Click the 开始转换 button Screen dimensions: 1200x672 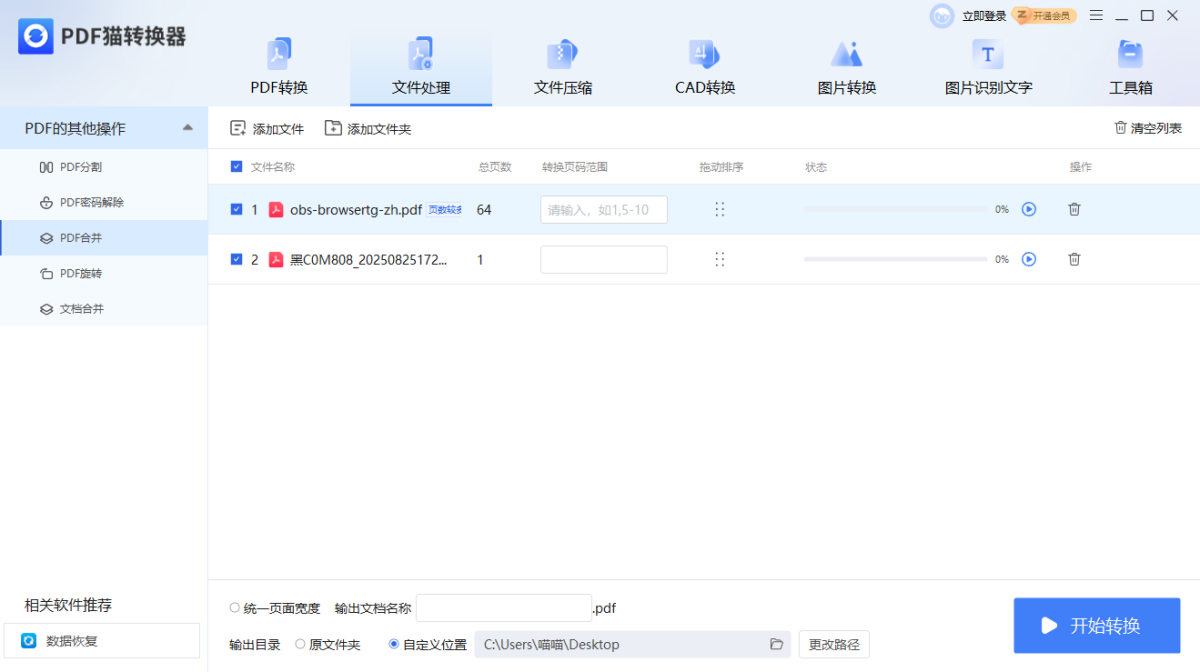(x=1096, y=625)
